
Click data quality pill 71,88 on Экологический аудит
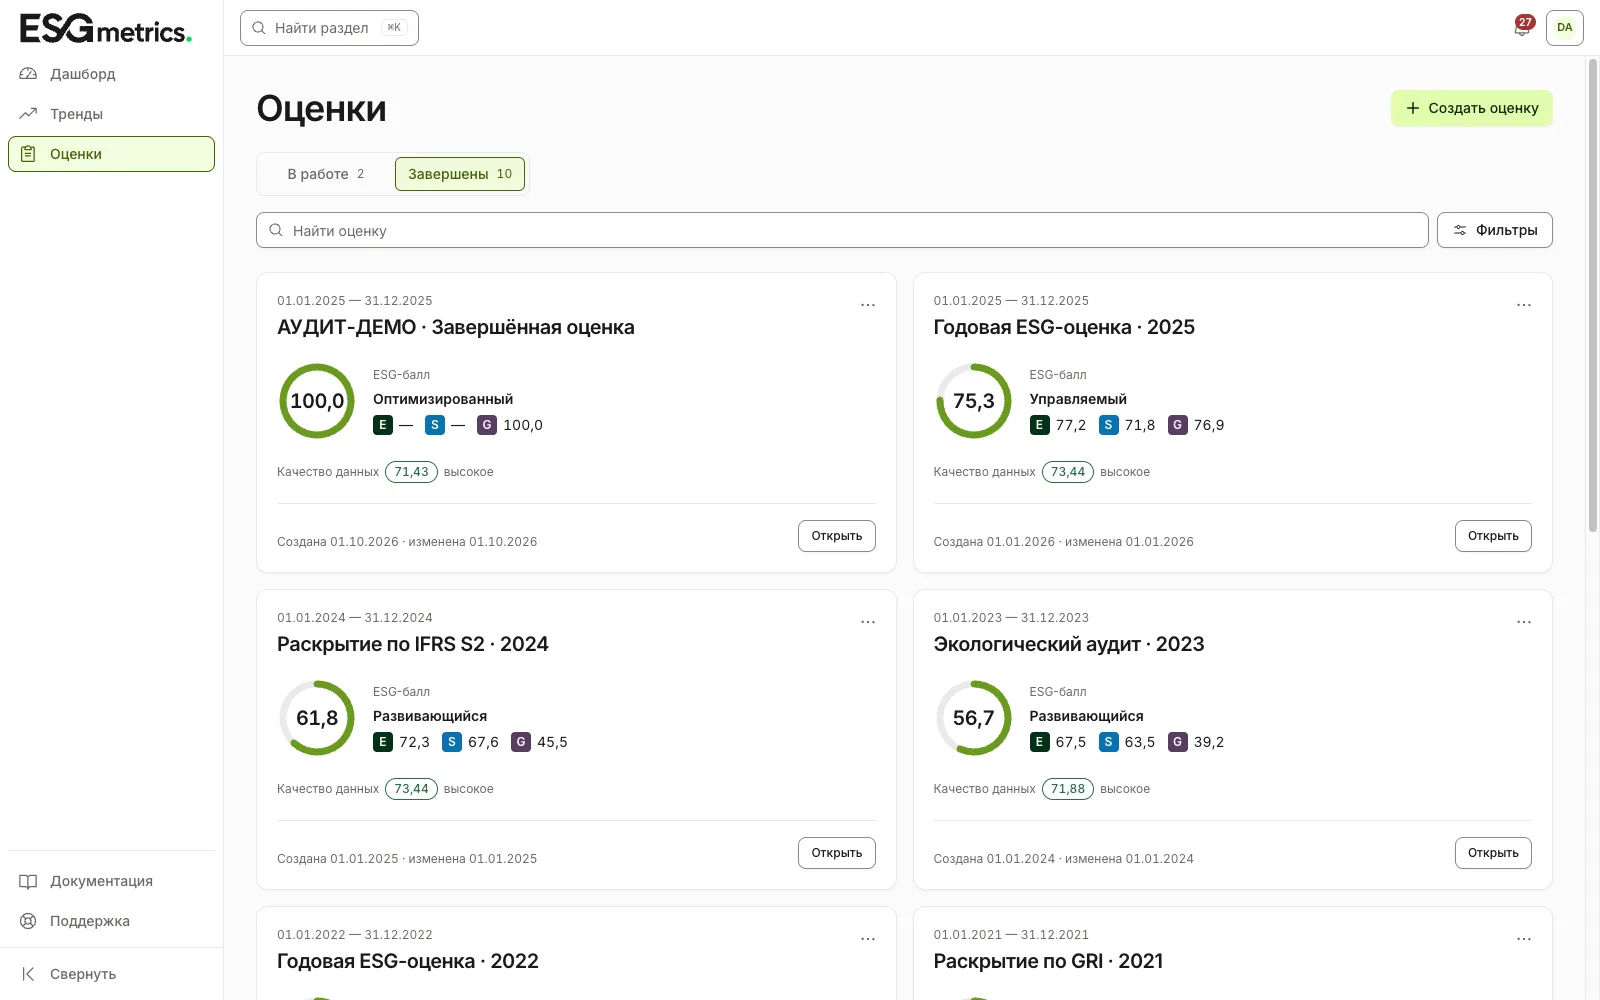(x=1068, y=789)
